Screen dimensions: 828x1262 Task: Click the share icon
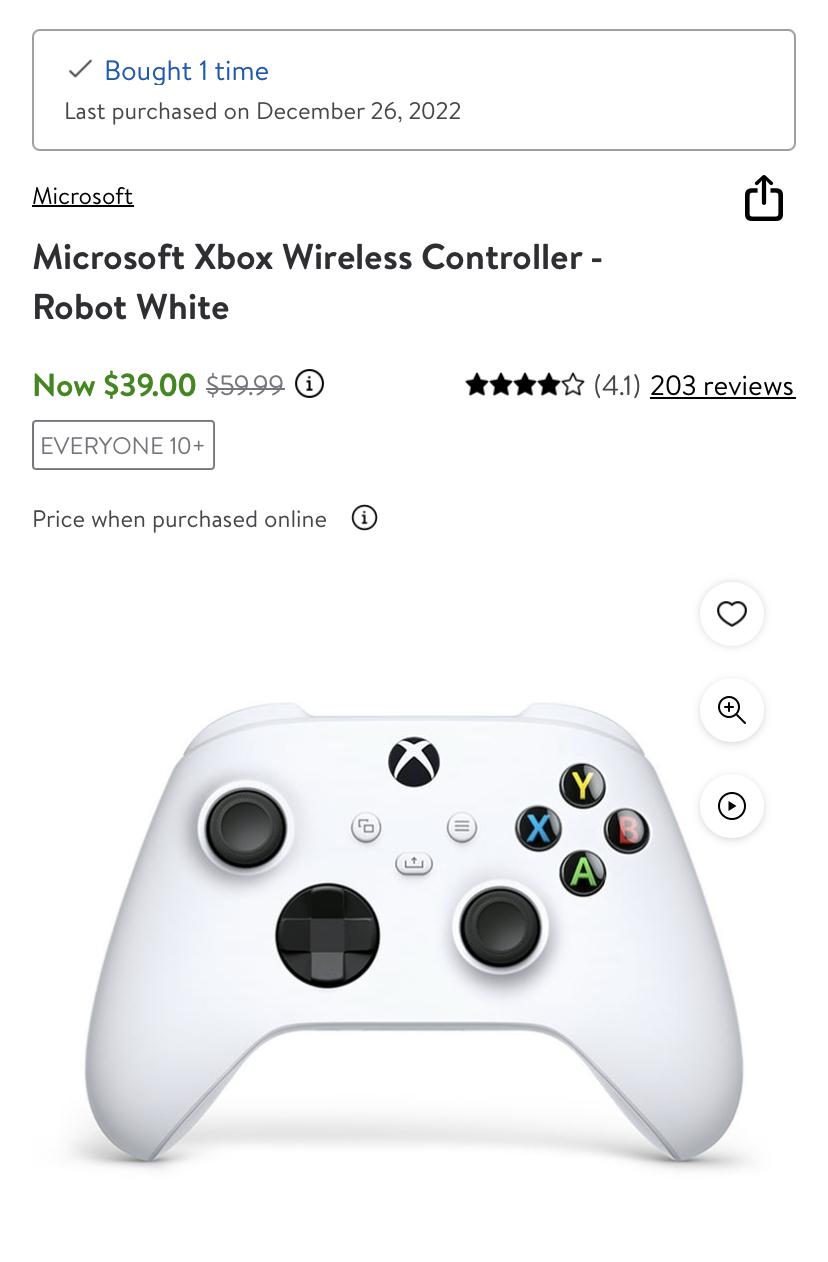(x=763, y=198)
